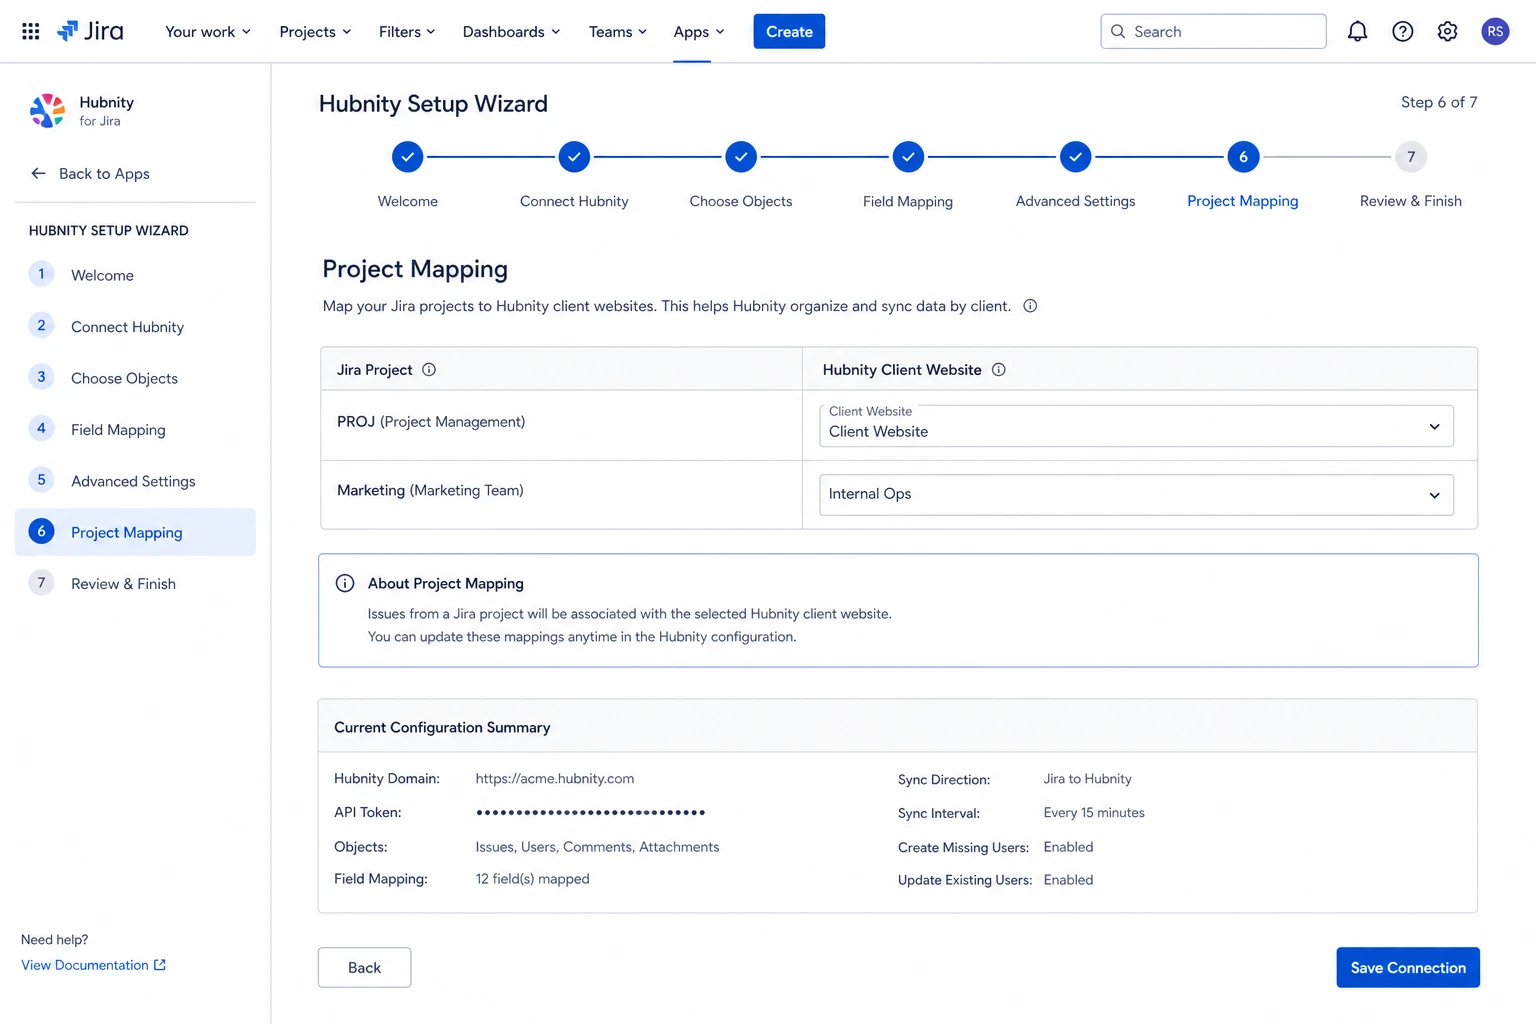Click the Choose Objects step checkmark circle
Screen dimensions: 1536x1024
(741, 157)
